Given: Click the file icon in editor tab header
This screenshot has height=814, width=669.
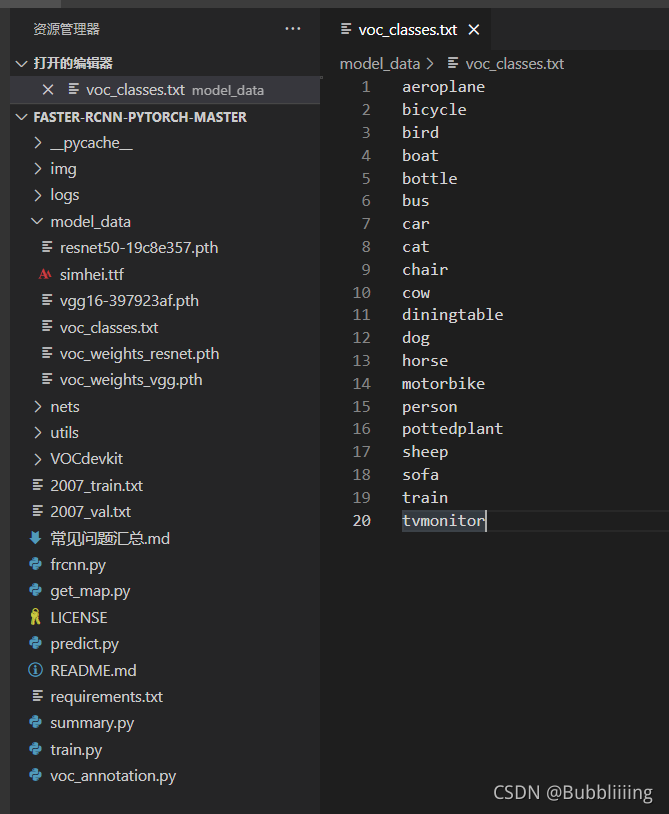Looking at the screenshot, I should coord(346,29).
